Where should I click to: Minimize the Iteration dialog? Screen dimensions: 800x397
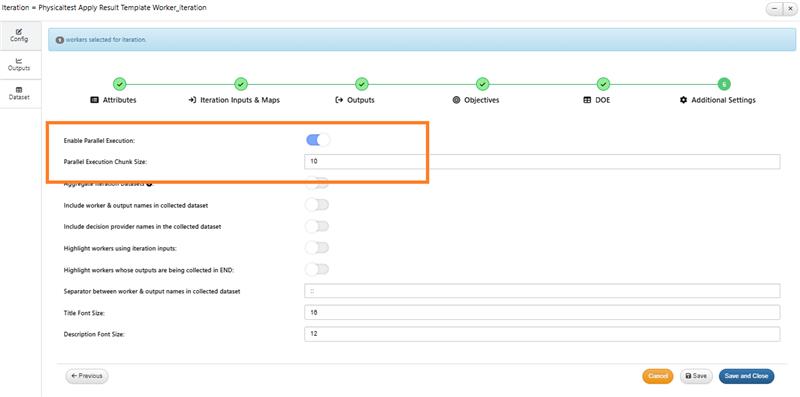click(x=774, y=9)
